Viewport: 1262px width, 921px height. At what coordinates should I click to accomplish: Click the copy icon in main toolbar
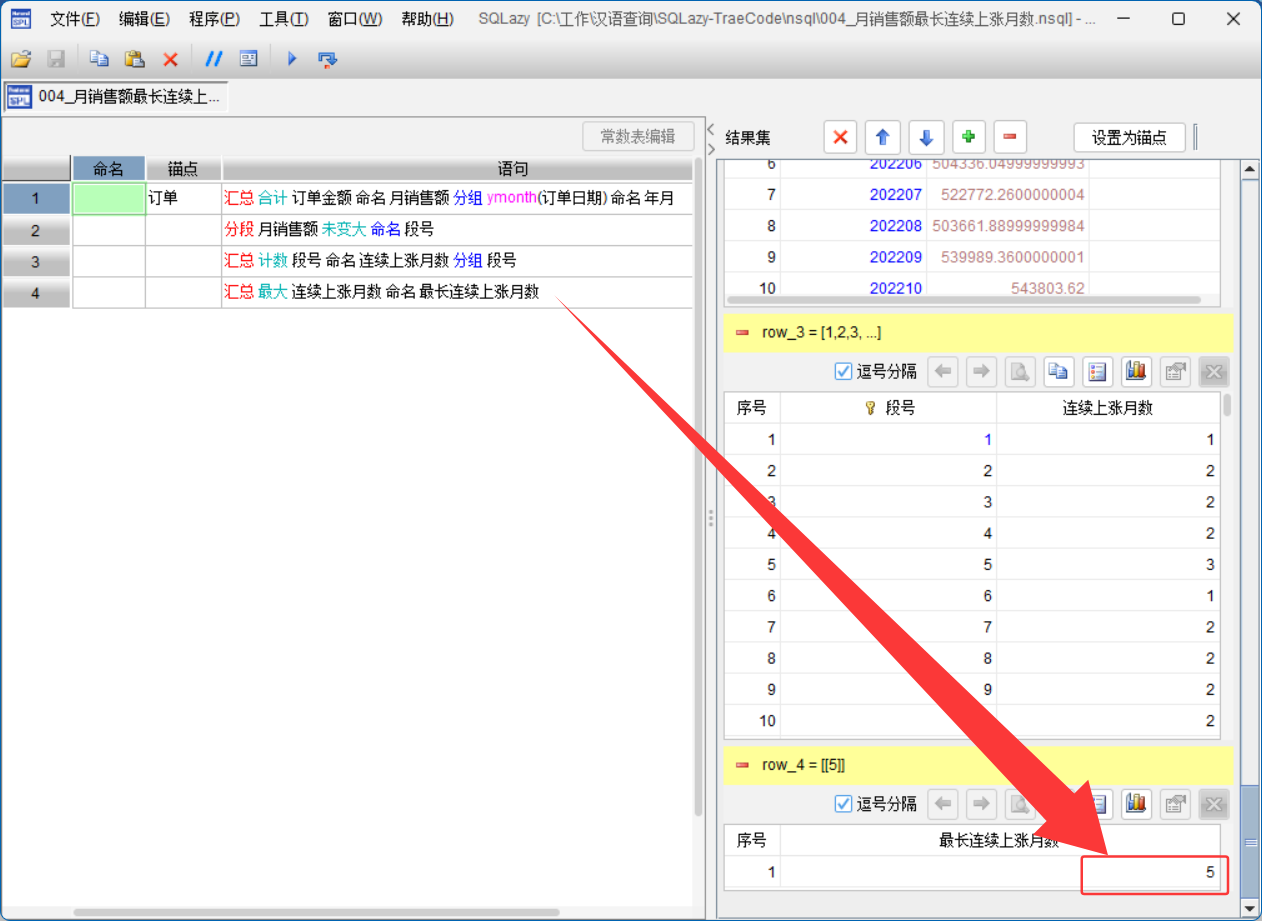[x=99, y=59]
